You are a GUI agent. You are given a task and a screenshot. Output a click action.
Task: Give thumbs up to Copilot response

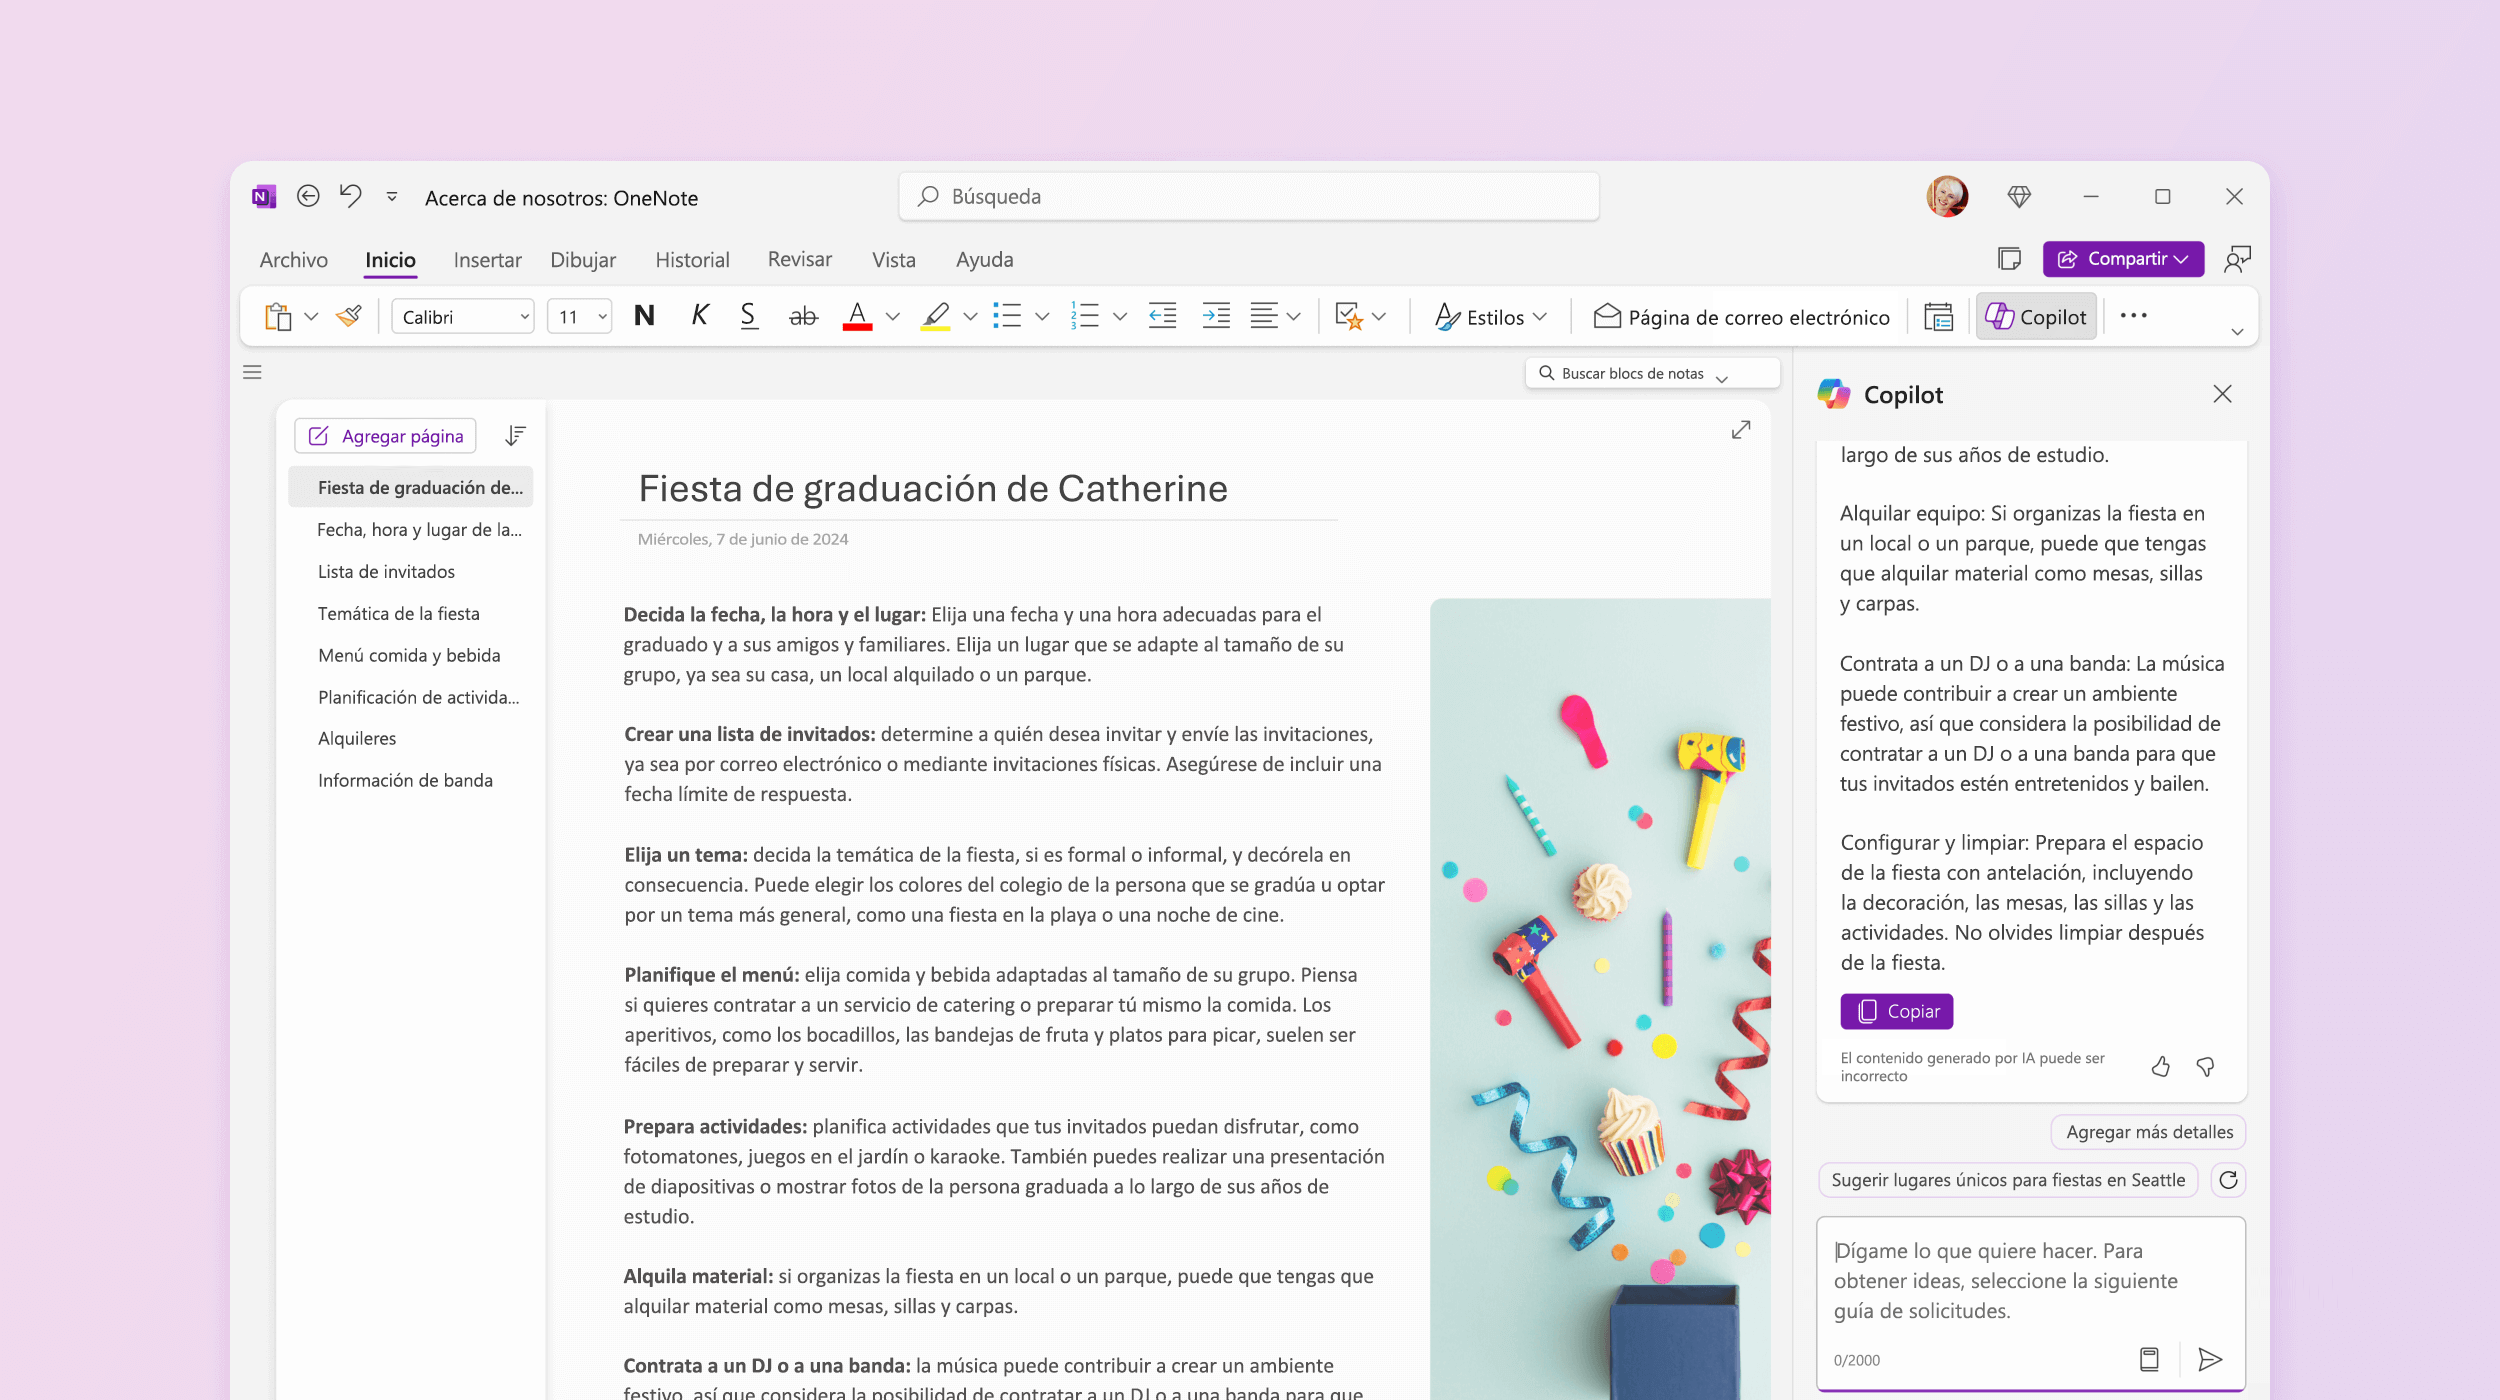[x=2160, y=1067]
